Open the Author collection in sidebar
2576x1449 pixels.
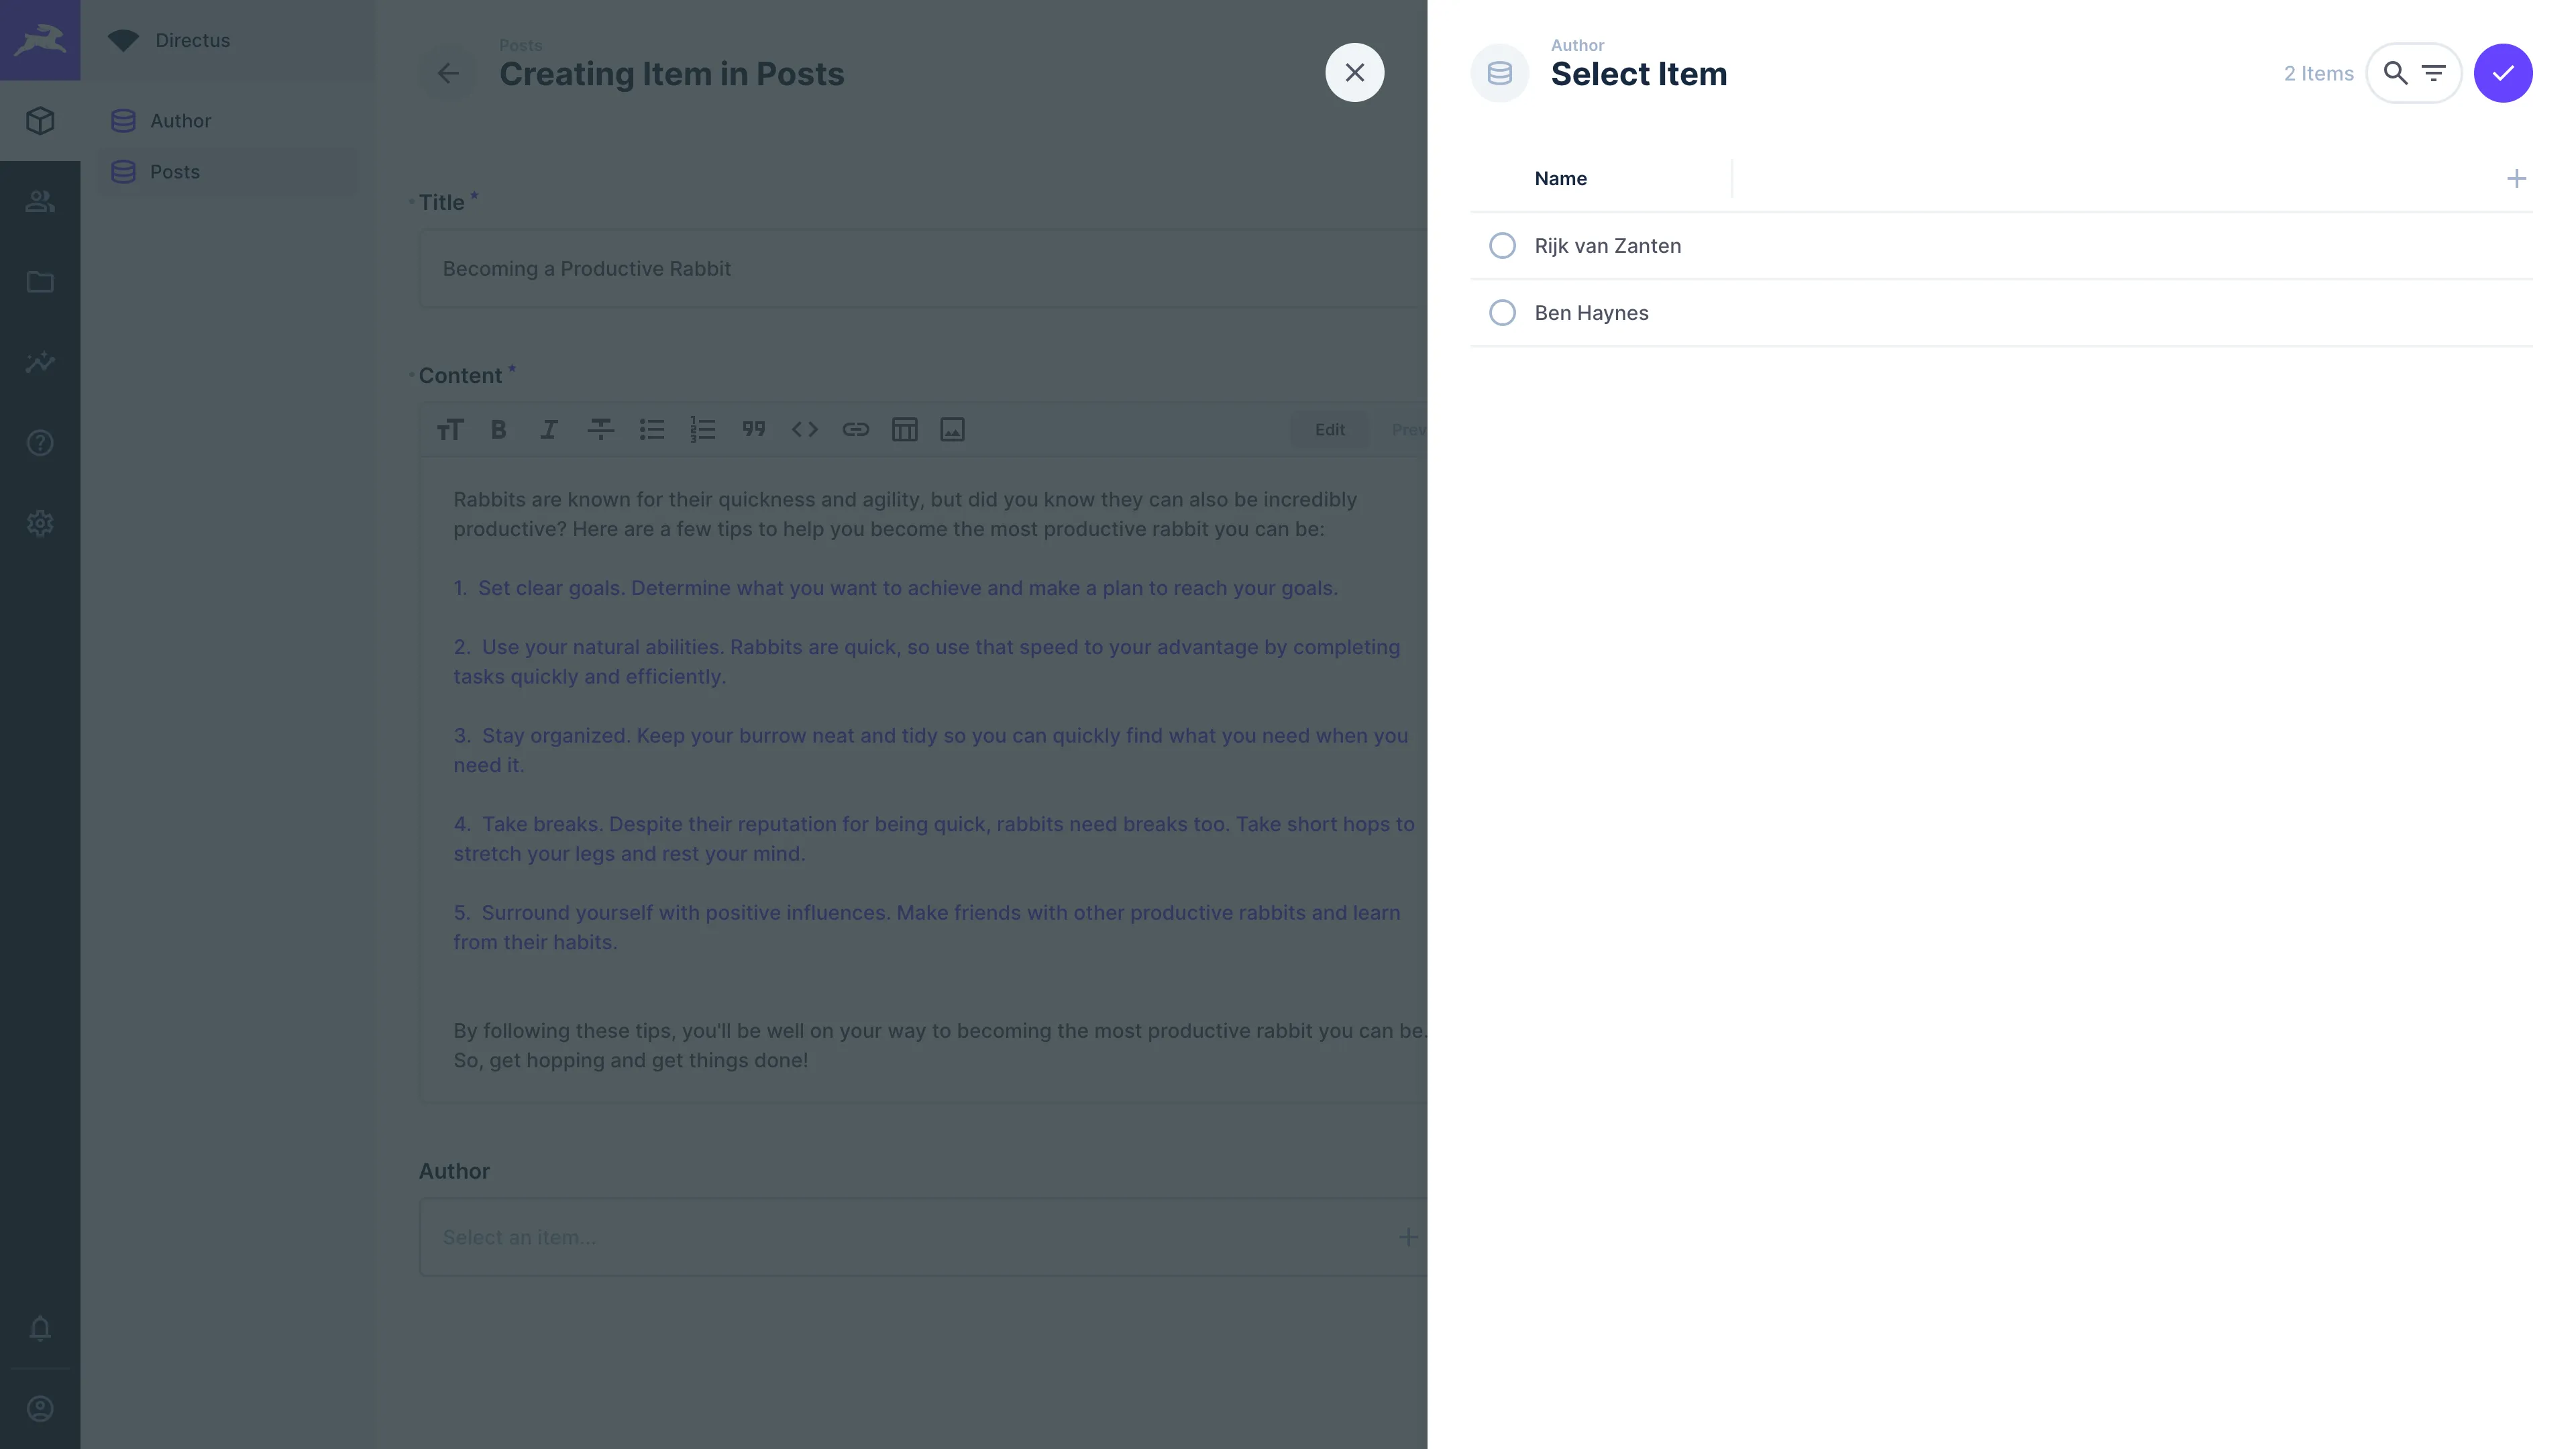(x=180, y=121)
